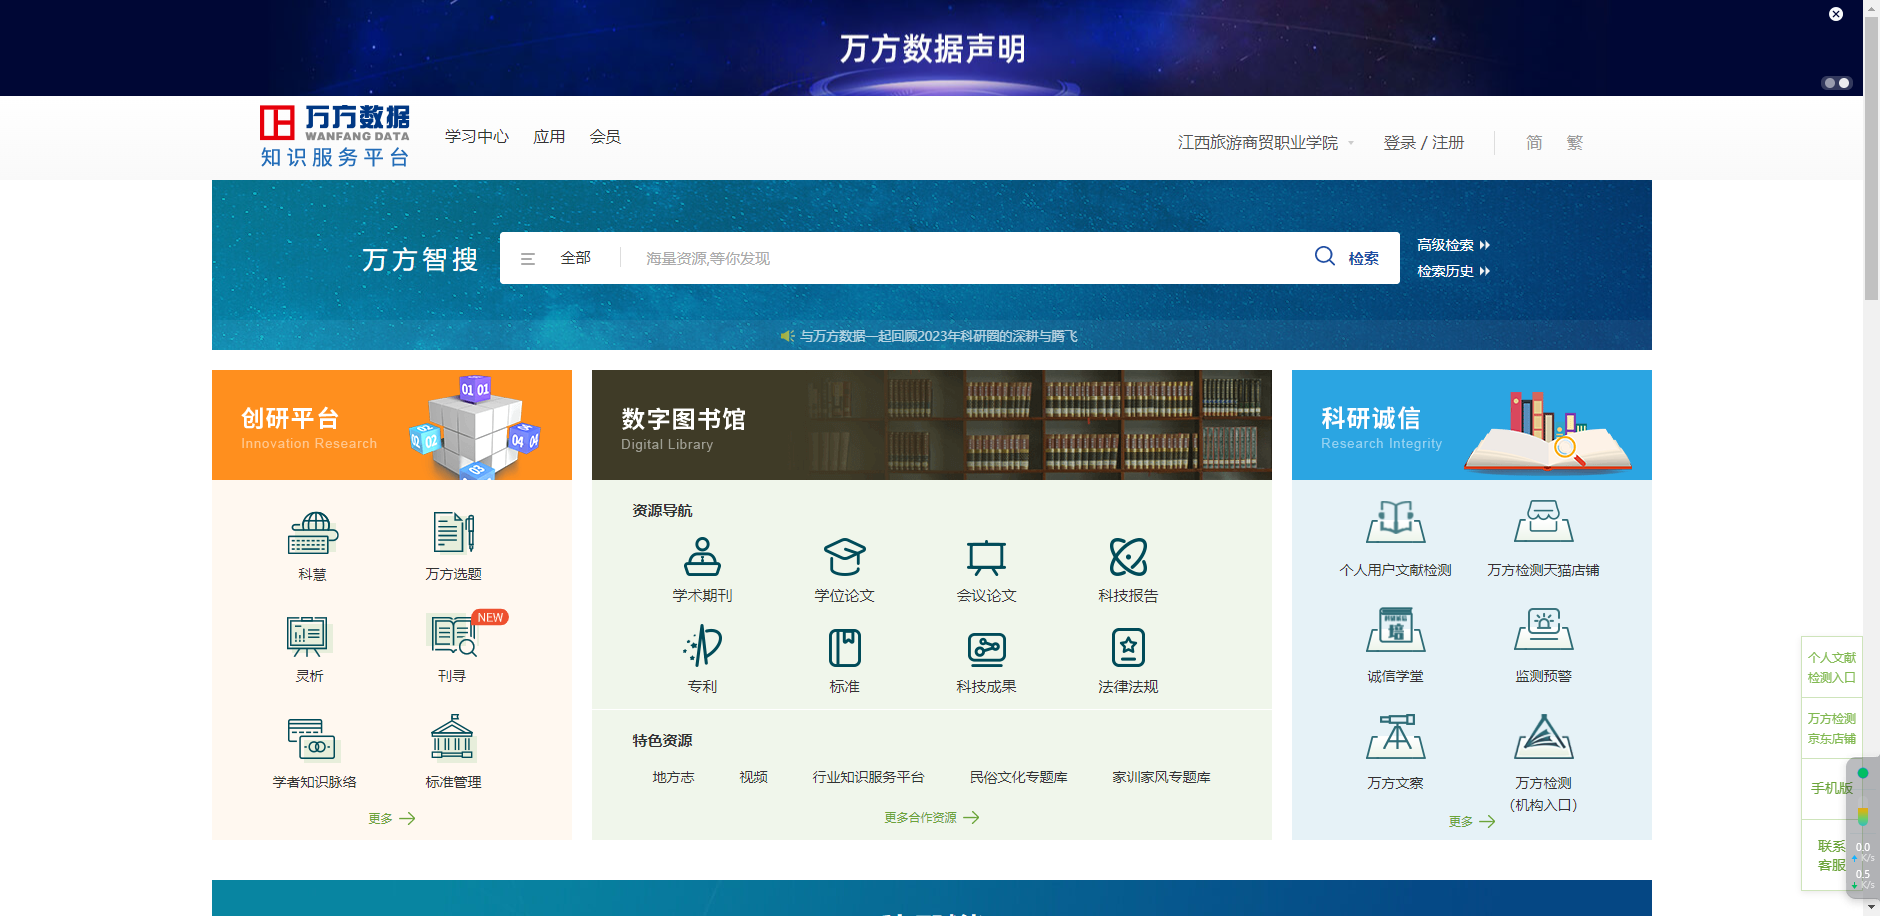Click the 学位论文 graduation cap icon
Image resolution: width=1880 pixels, height=916 pixels.
844,557
